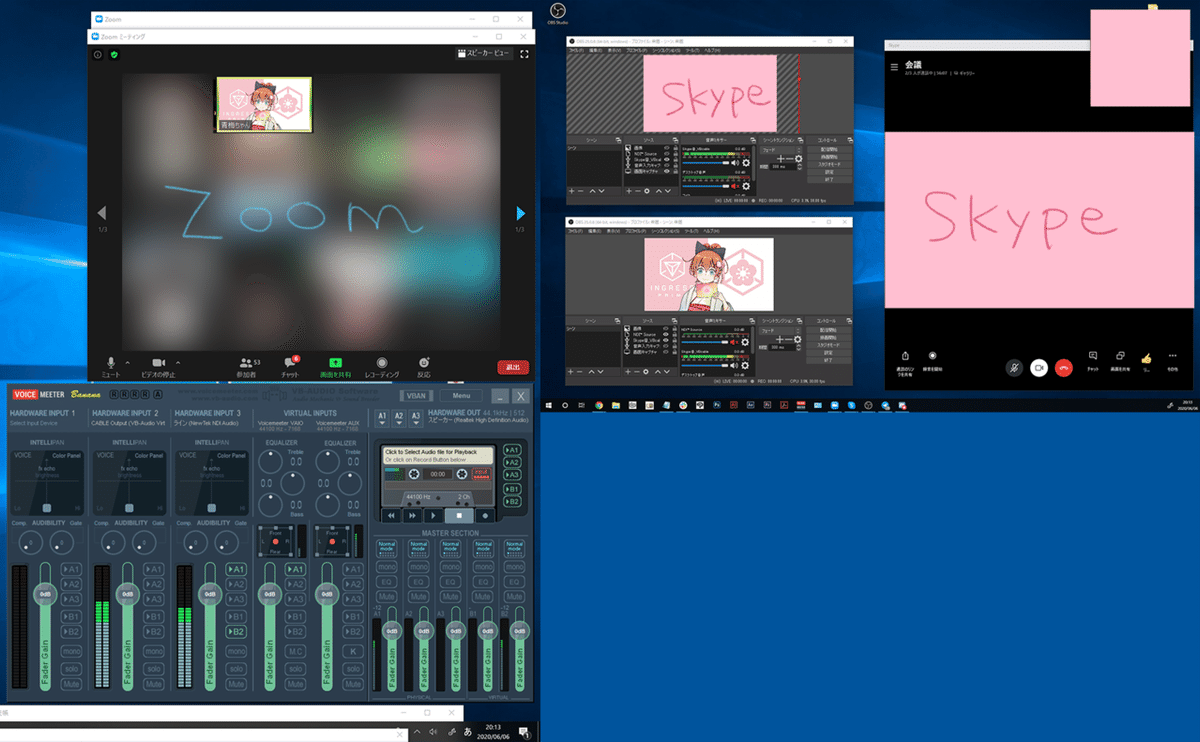1200x742 pixels.
Task: Open Skype hamburger menu beside 会議
Action: 895,65
